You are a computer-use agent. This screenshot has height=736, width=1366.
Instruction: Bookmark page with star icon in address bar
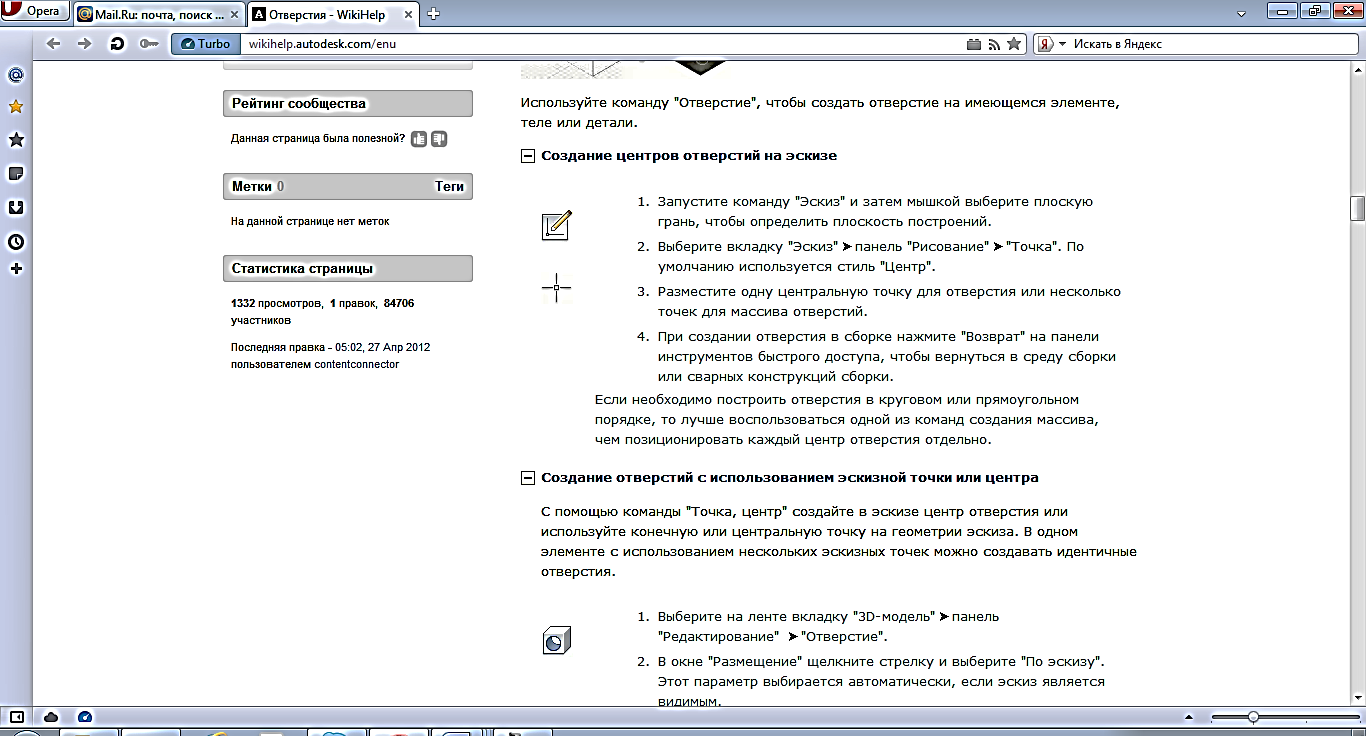point(1014,44)
